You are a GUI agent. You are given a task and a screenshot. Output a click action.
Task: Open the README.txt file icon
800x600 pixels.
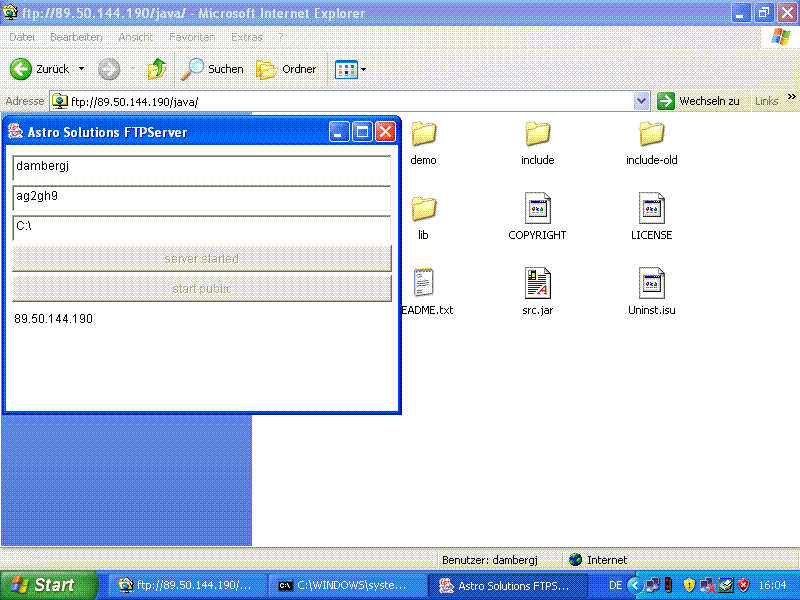tap(424, 283)
